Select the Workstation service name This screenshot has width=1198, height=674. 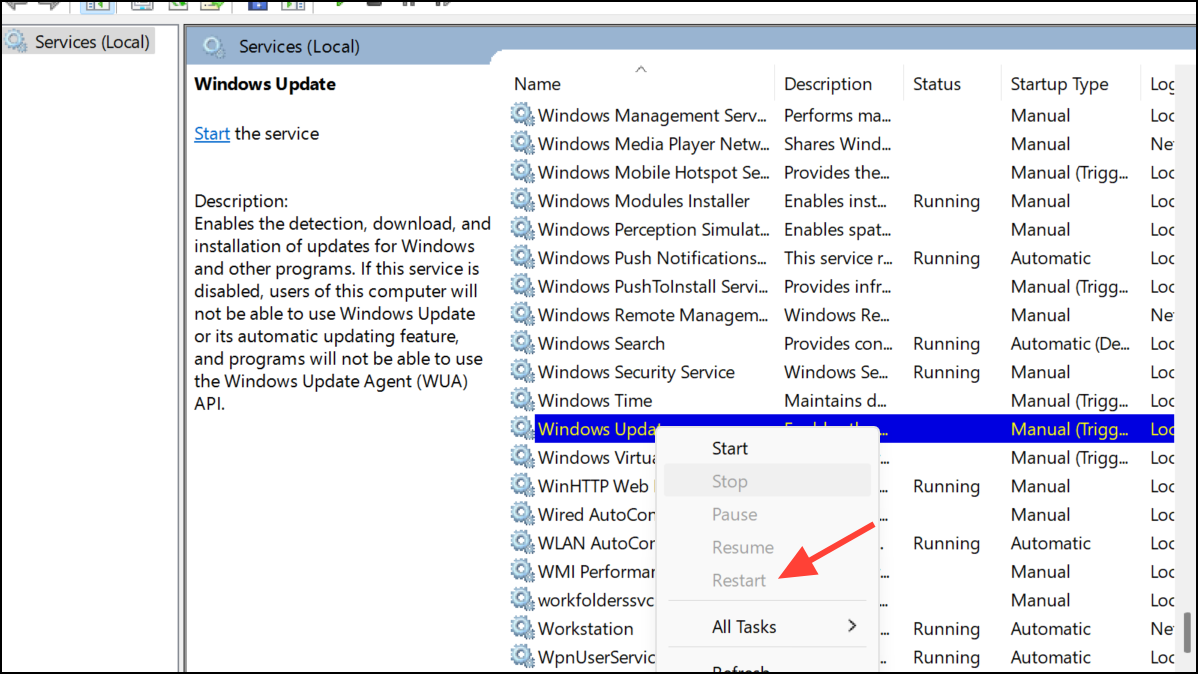(x=585, y=629)
